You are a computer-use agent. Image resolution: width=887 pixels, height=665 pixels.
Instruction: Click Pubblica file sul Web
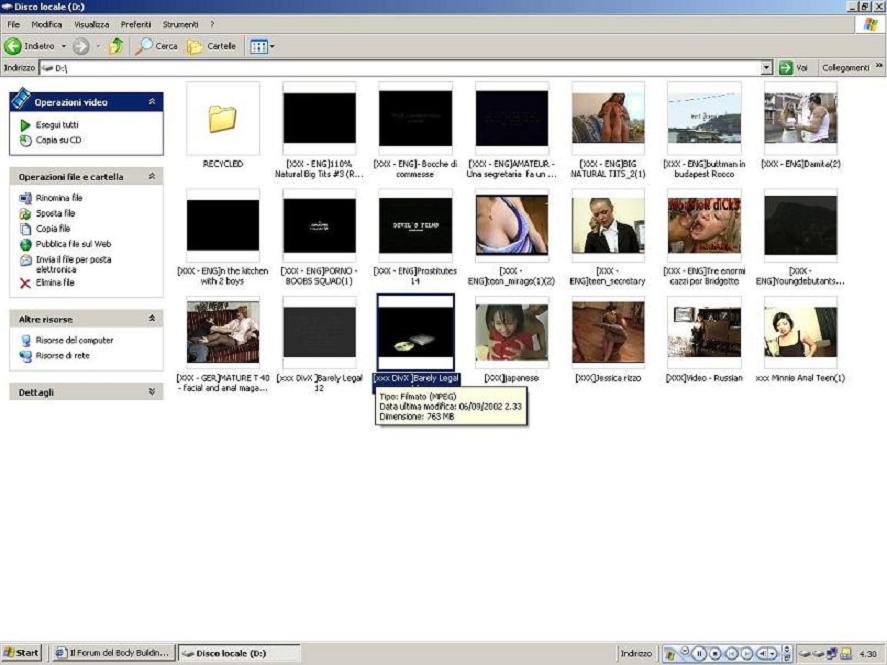(72, 244)
